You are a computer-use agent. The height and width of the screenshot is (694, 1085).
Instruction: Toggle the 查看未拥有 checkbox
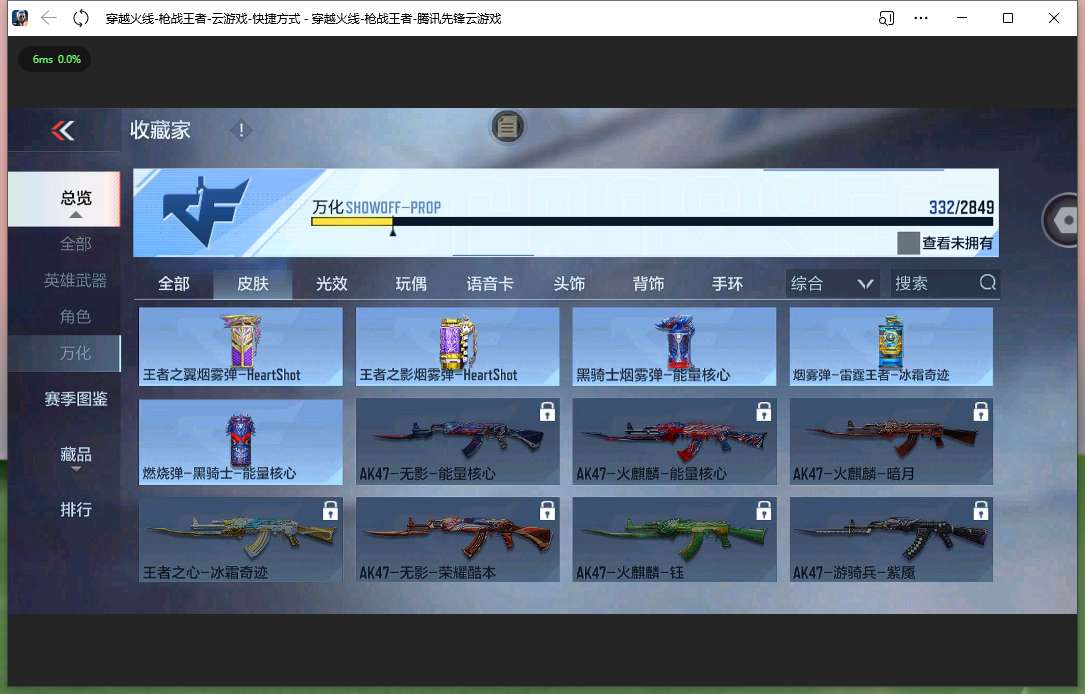point(908,243)
